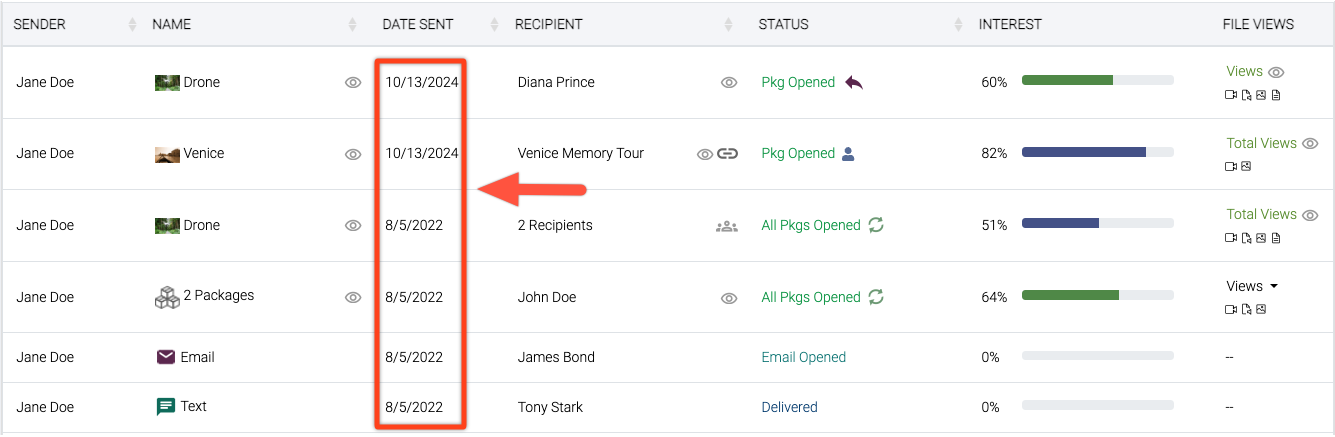
Task: Sort by Date Sent using the column arrows
Action: point(494,25)
